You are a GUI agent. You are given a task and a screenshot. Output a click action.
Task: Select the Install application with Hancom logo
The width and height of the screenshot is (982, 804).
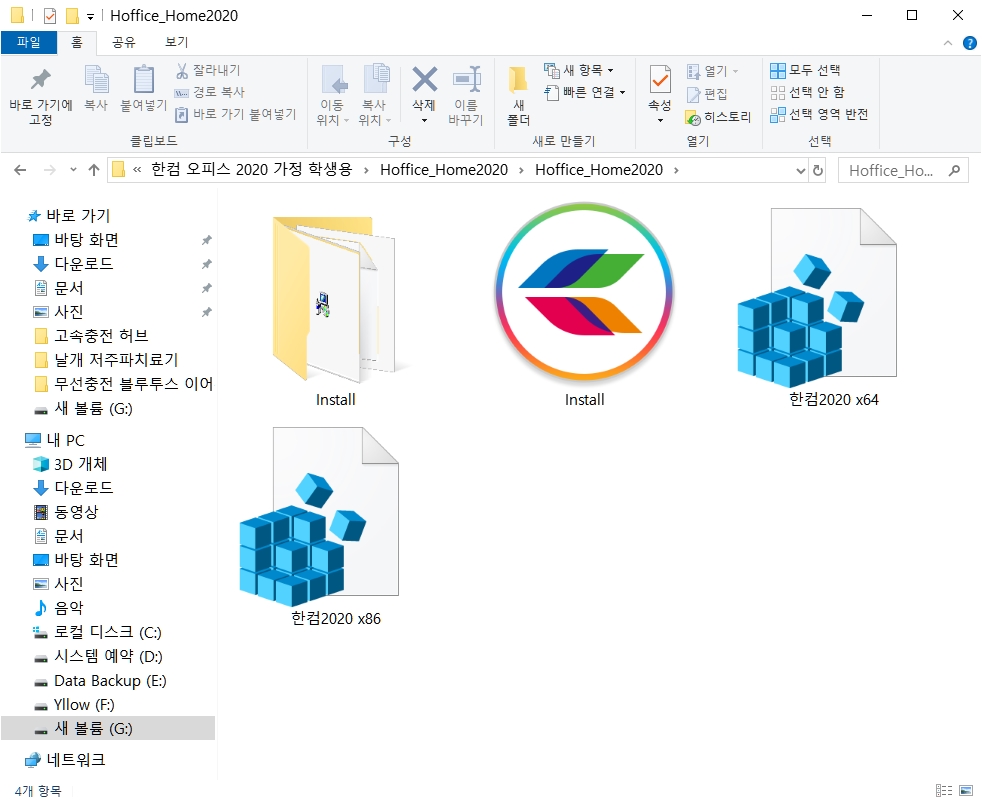click(x=584, y=305)
